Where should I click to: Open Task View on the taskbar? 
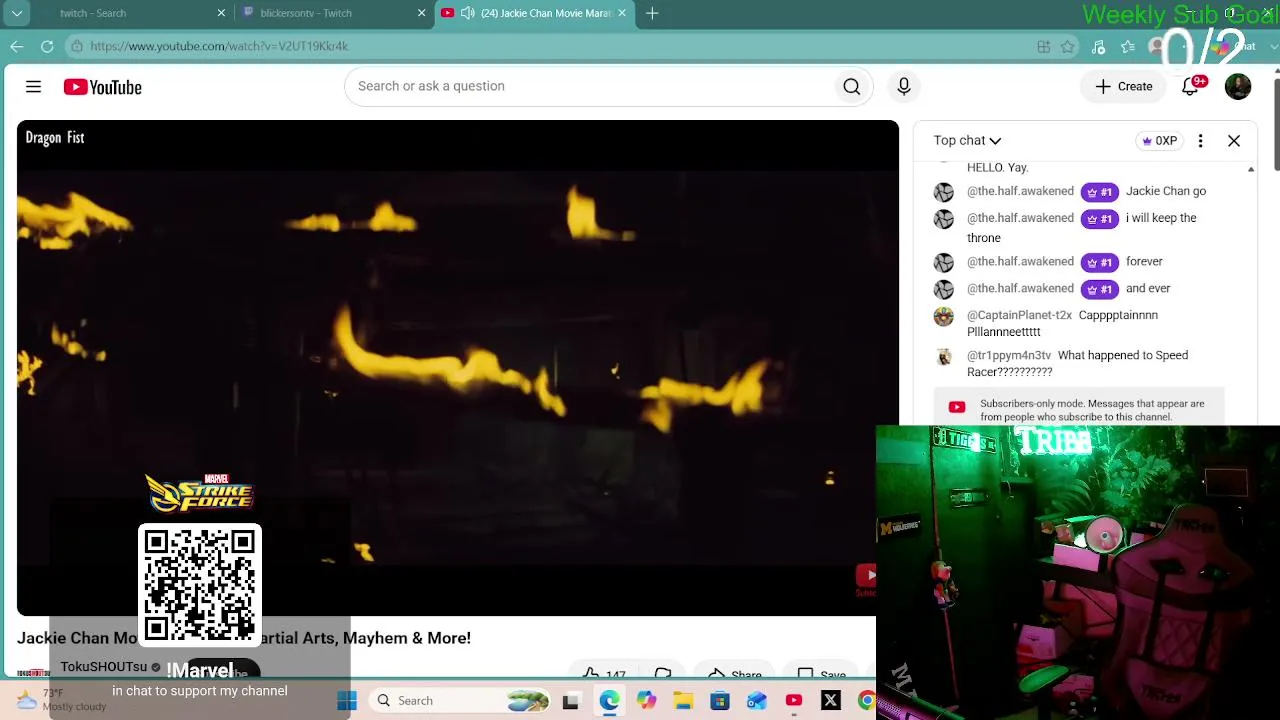coord(571,701)
